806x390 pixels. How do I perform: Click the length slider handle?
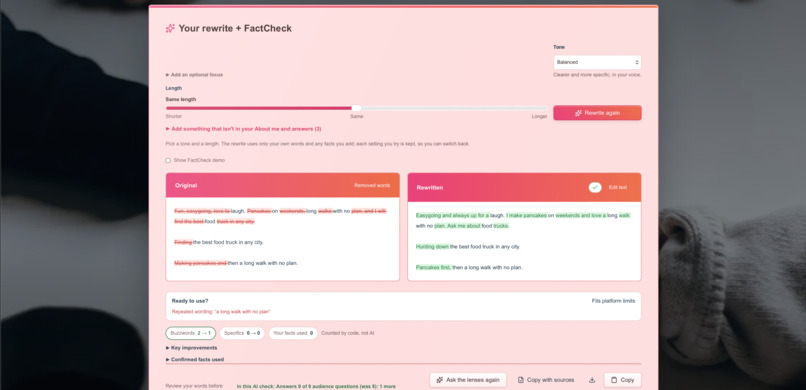(x=356, y=108)
